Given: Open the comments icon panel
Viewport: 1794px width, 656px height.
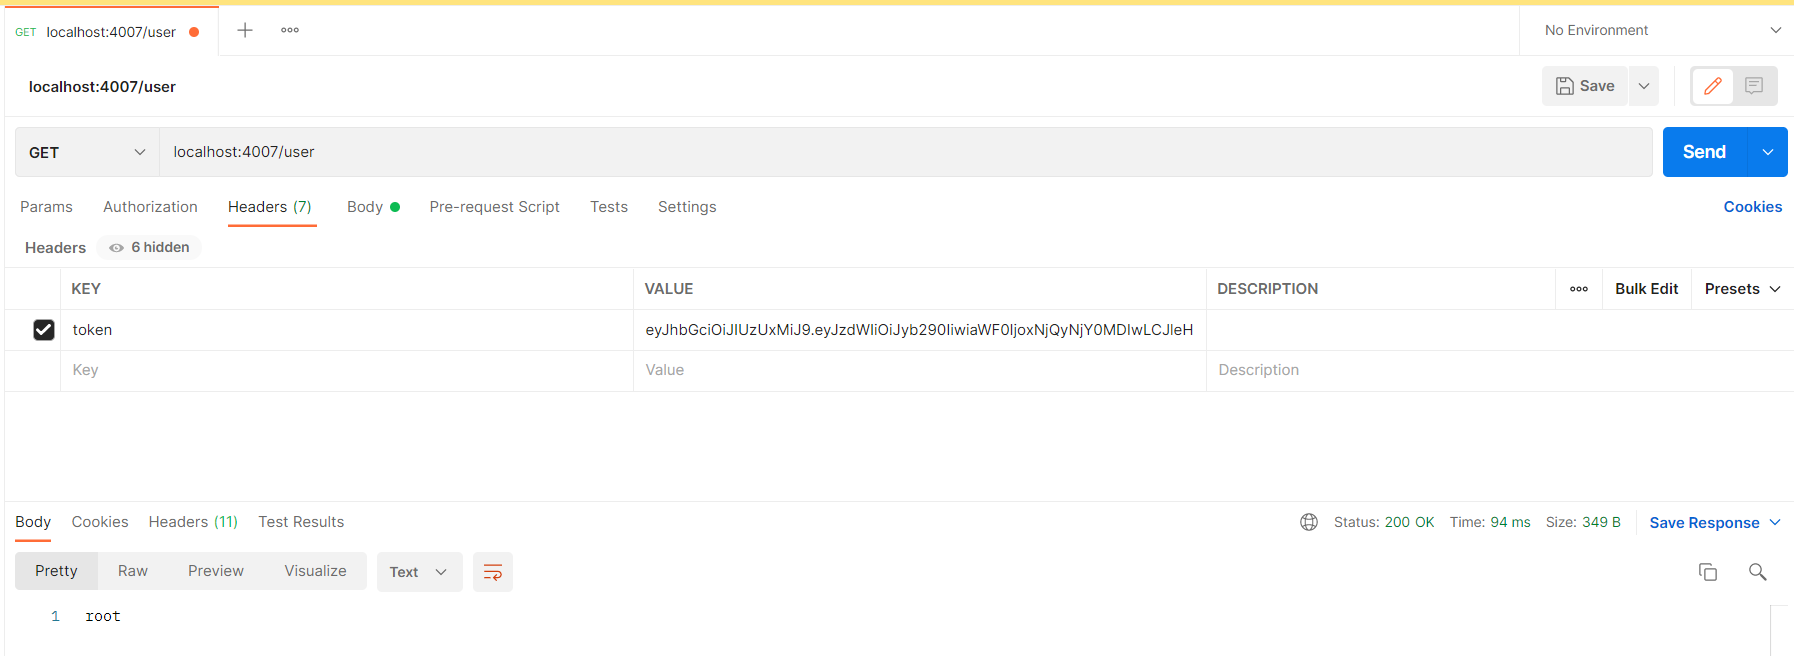Looking at the screenshot, I should 1754,86.
